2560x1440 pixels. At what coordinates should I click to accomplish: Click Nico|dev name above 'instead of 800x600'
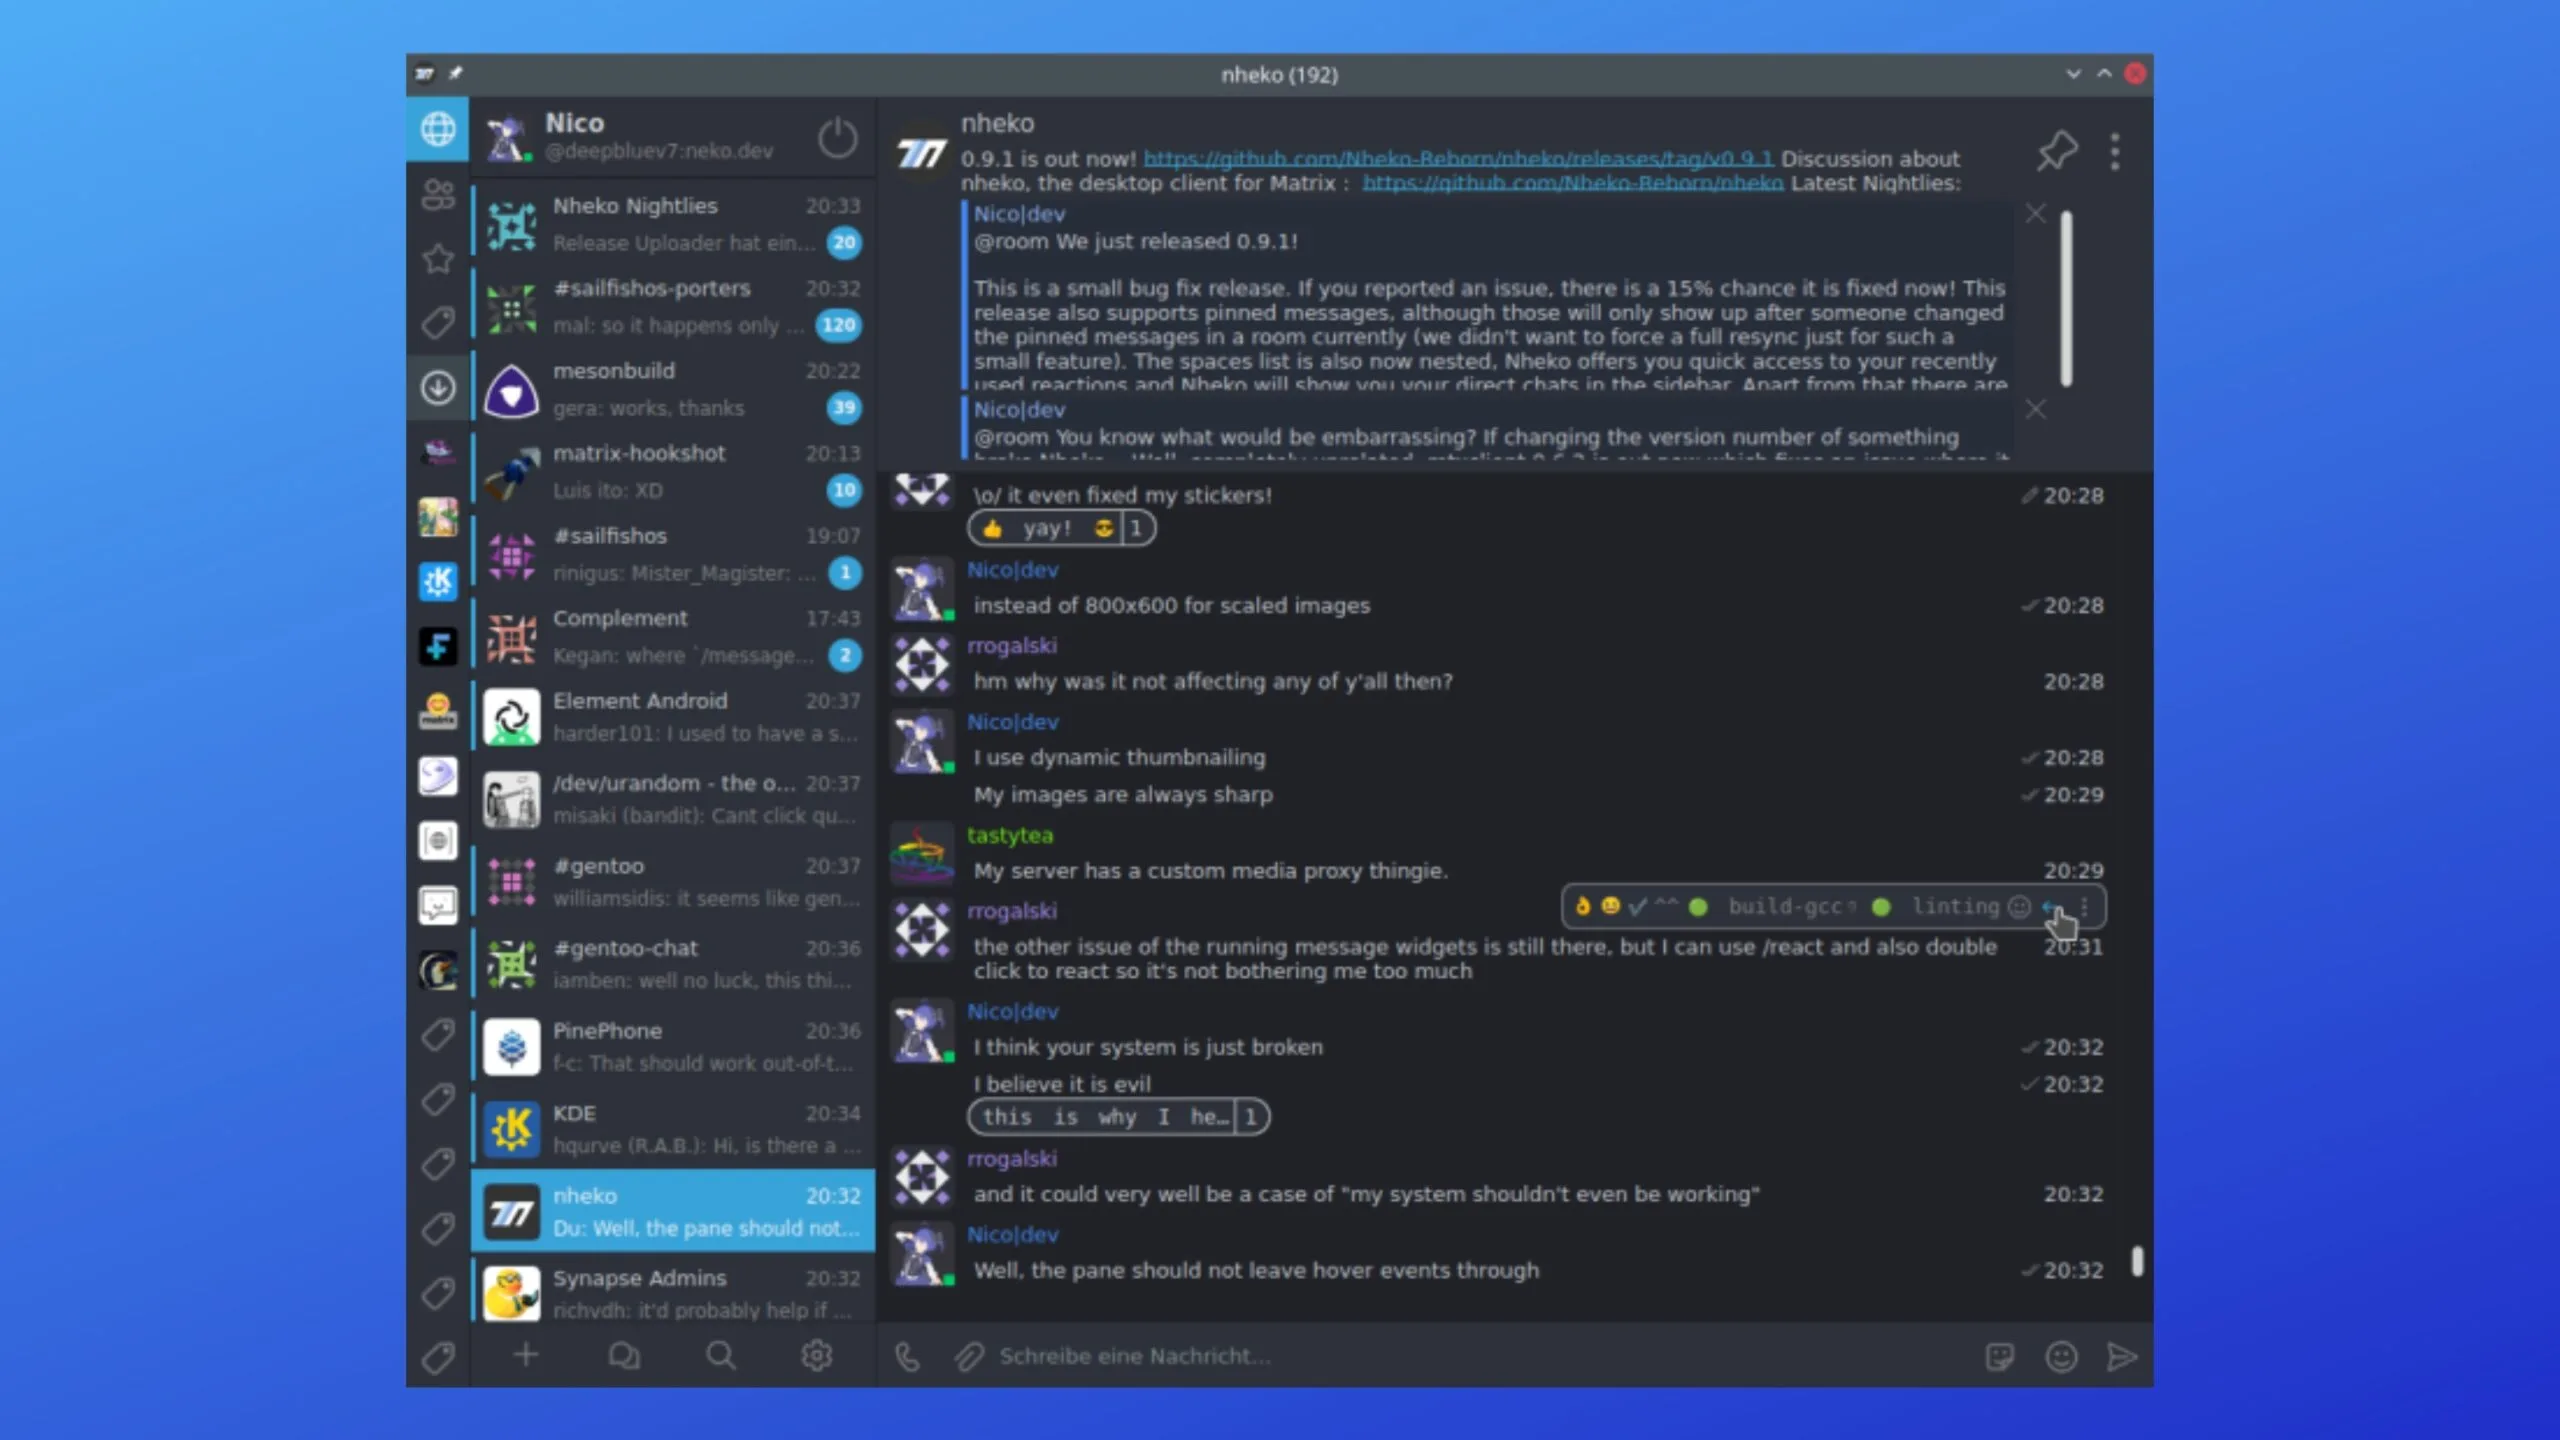coord(1012,570)
